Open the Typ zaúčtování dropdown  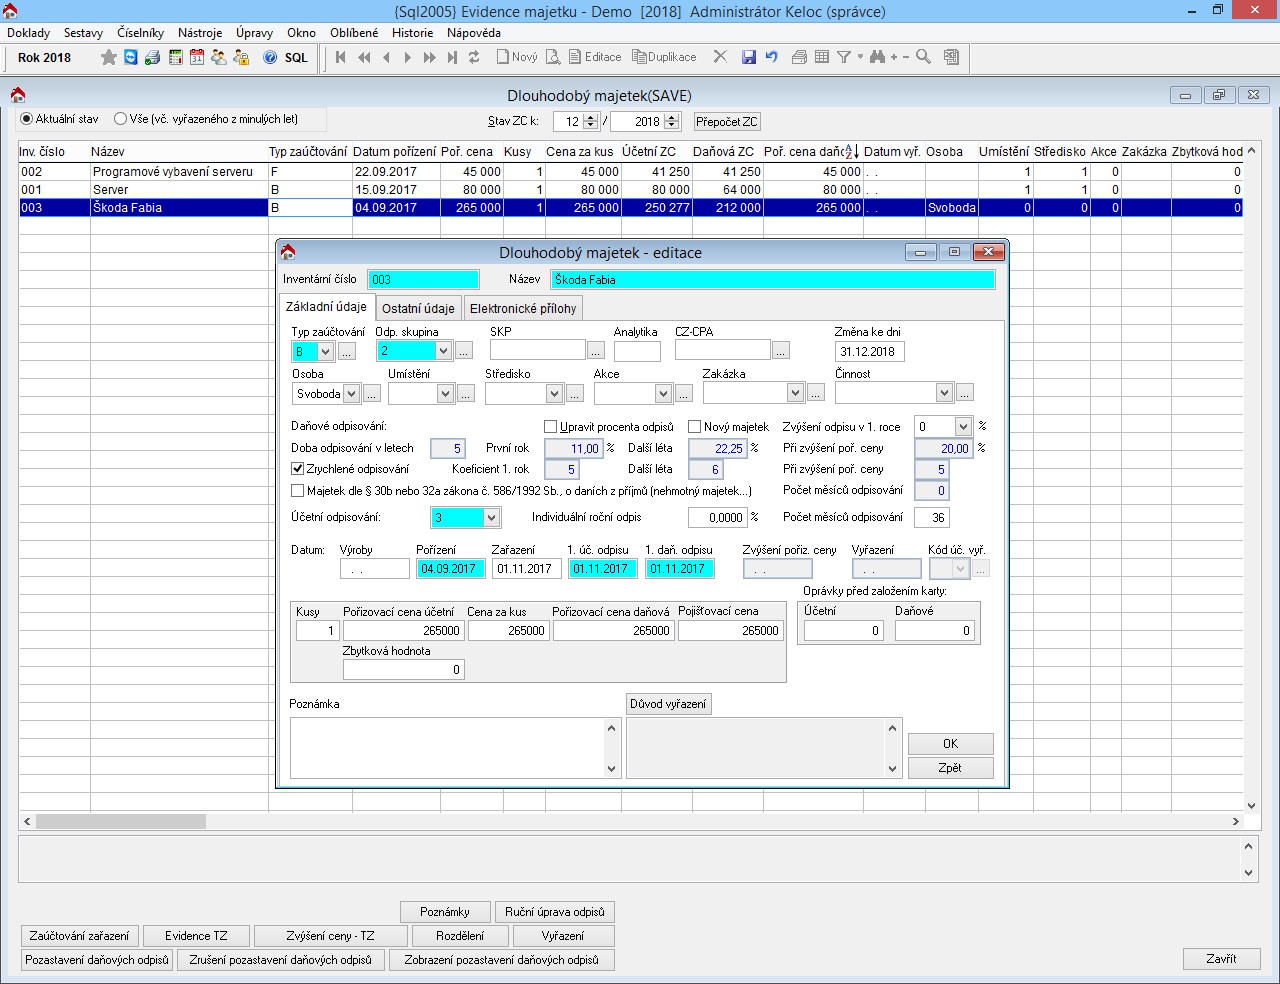[327, 351]
